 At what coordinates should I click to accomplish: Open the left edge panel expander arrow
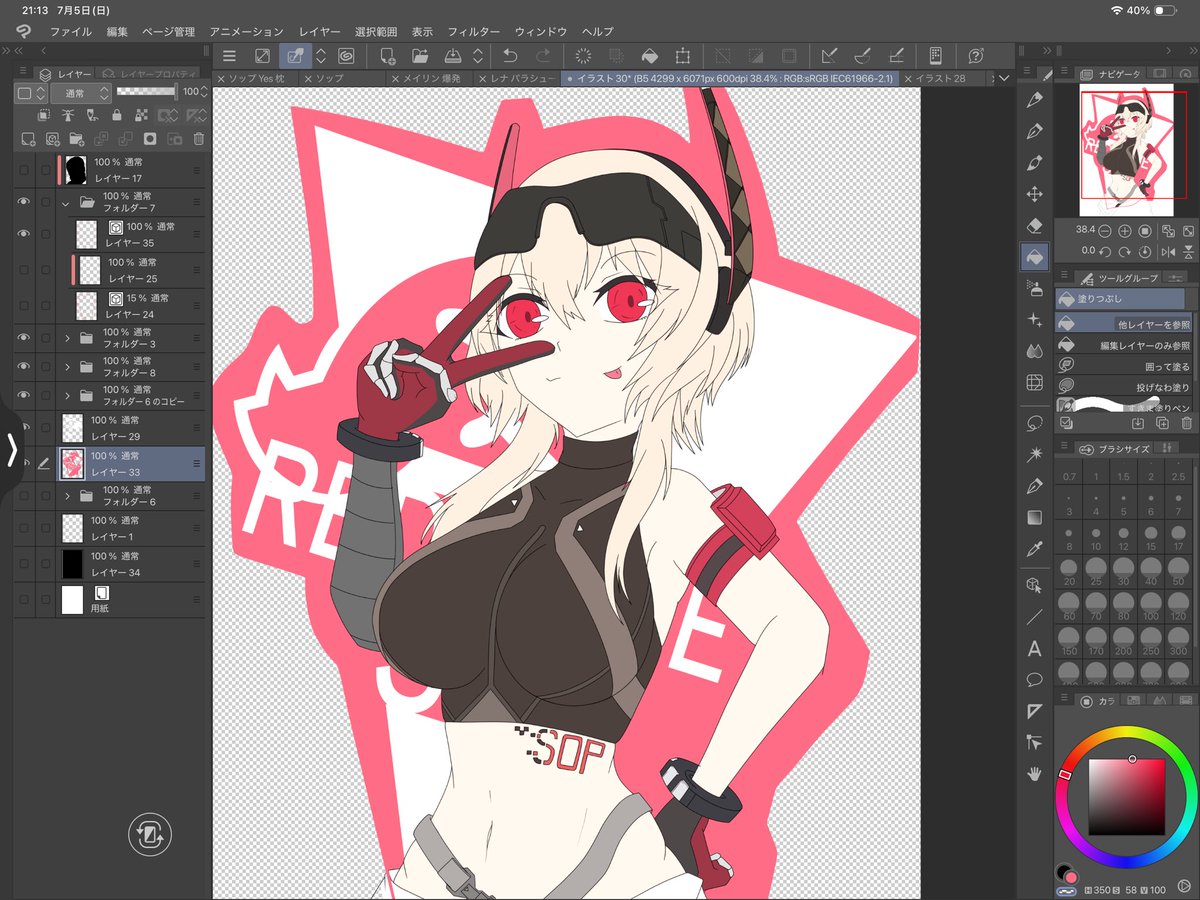[12, 450]
